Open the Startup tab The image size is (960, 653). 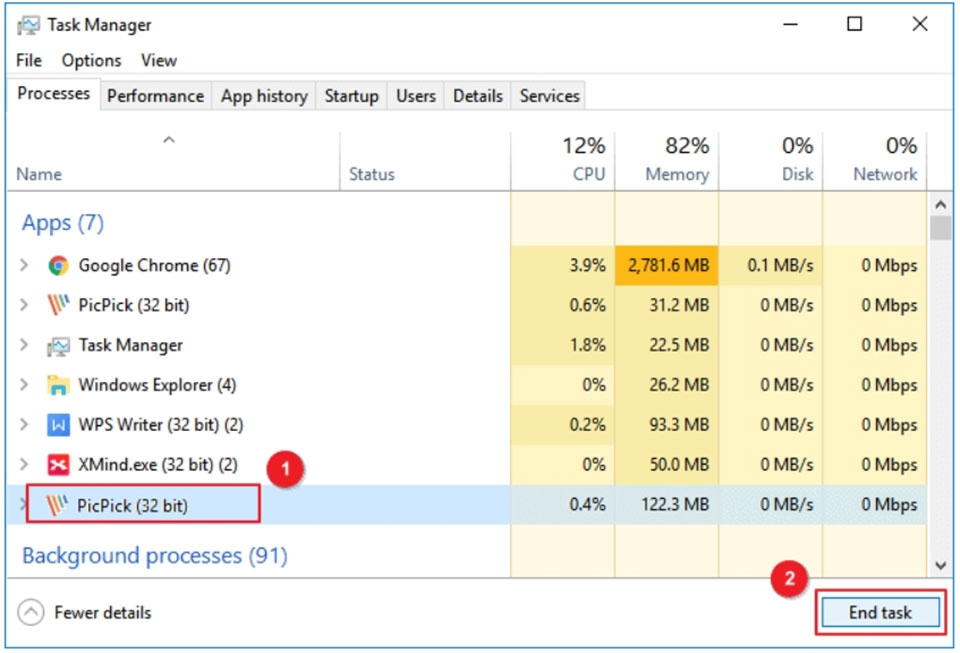pos(351,96)
